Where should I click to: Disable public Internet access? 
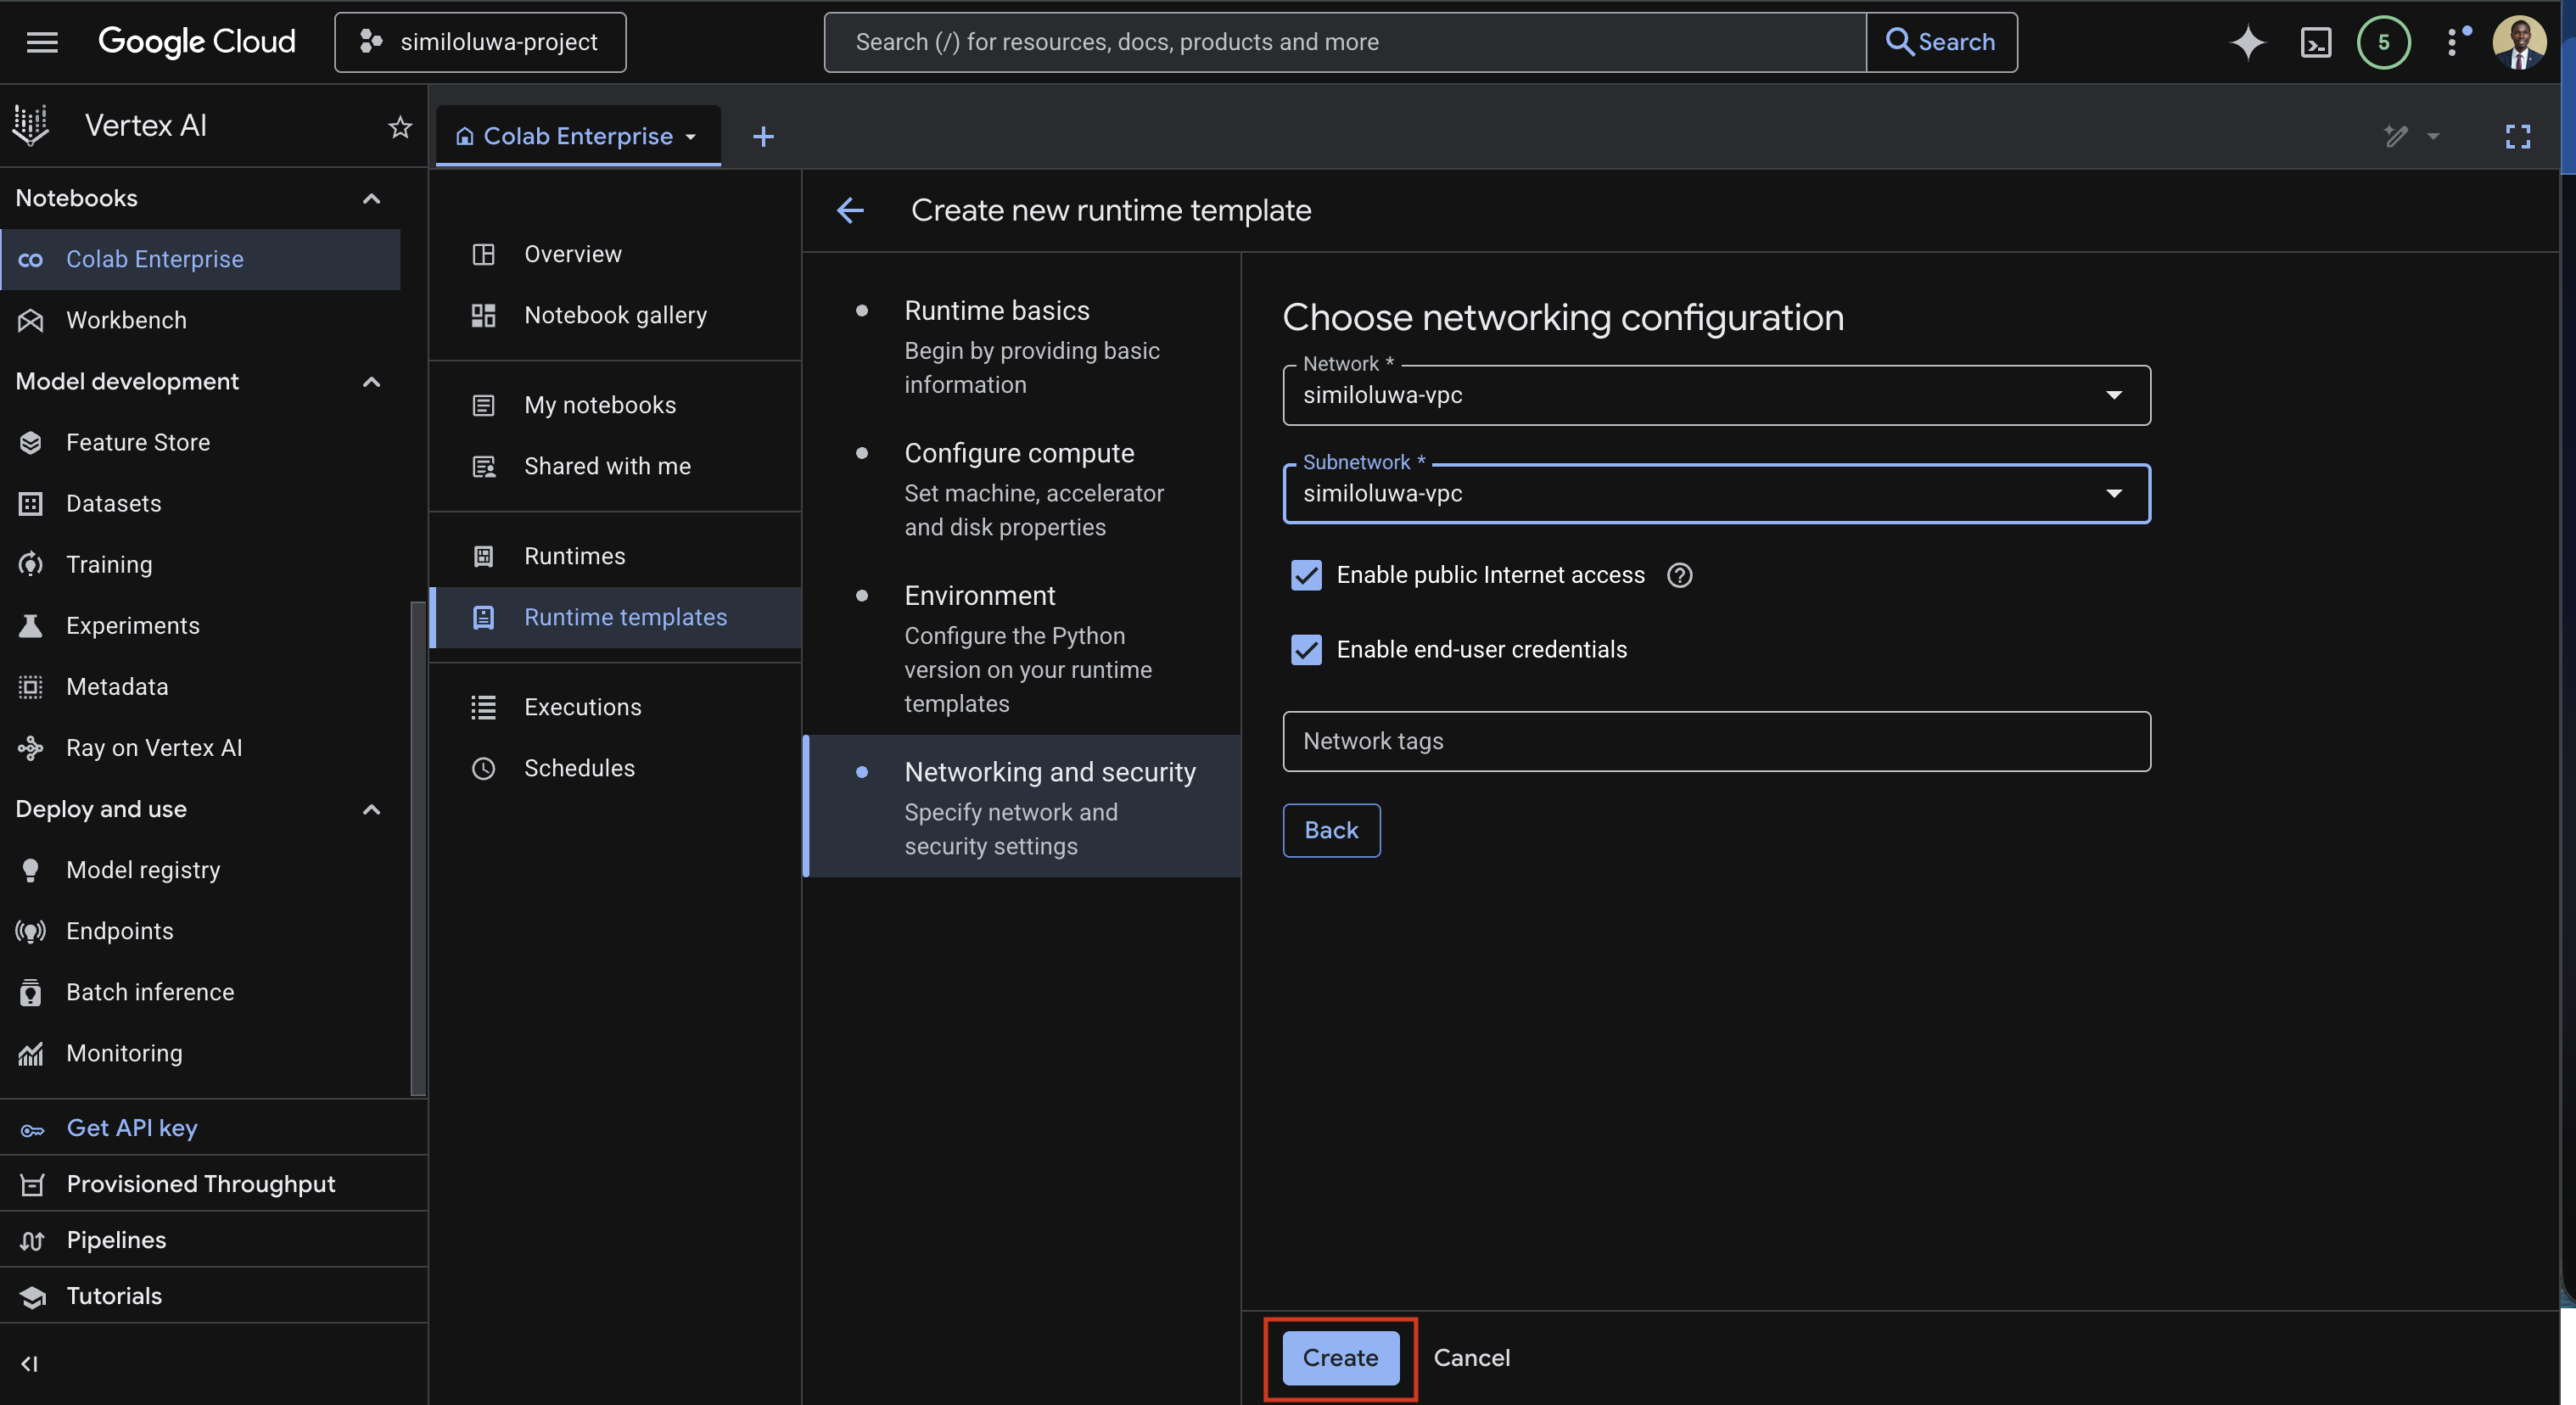tap(1306, 575)
